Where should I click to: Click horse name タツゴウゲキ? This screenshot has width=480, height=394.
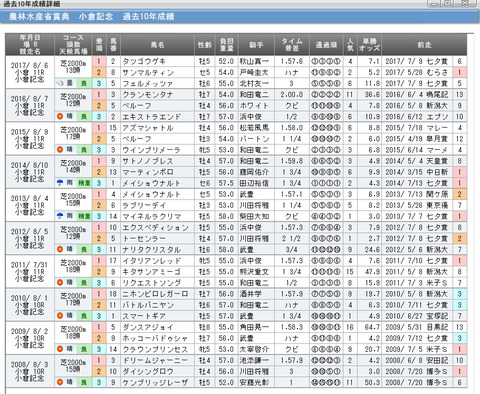(x=144, y=61)
